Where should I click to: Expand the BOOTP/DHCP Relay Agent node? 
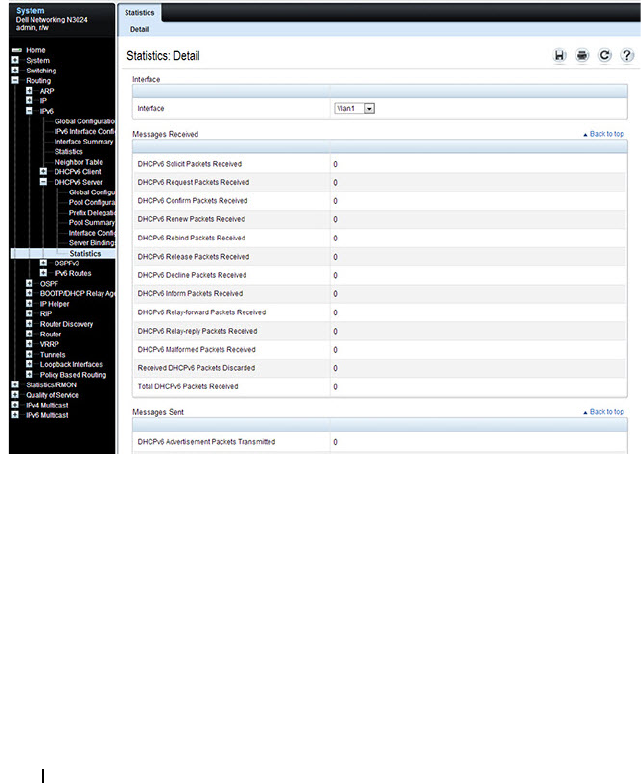(x=29, y=293)
